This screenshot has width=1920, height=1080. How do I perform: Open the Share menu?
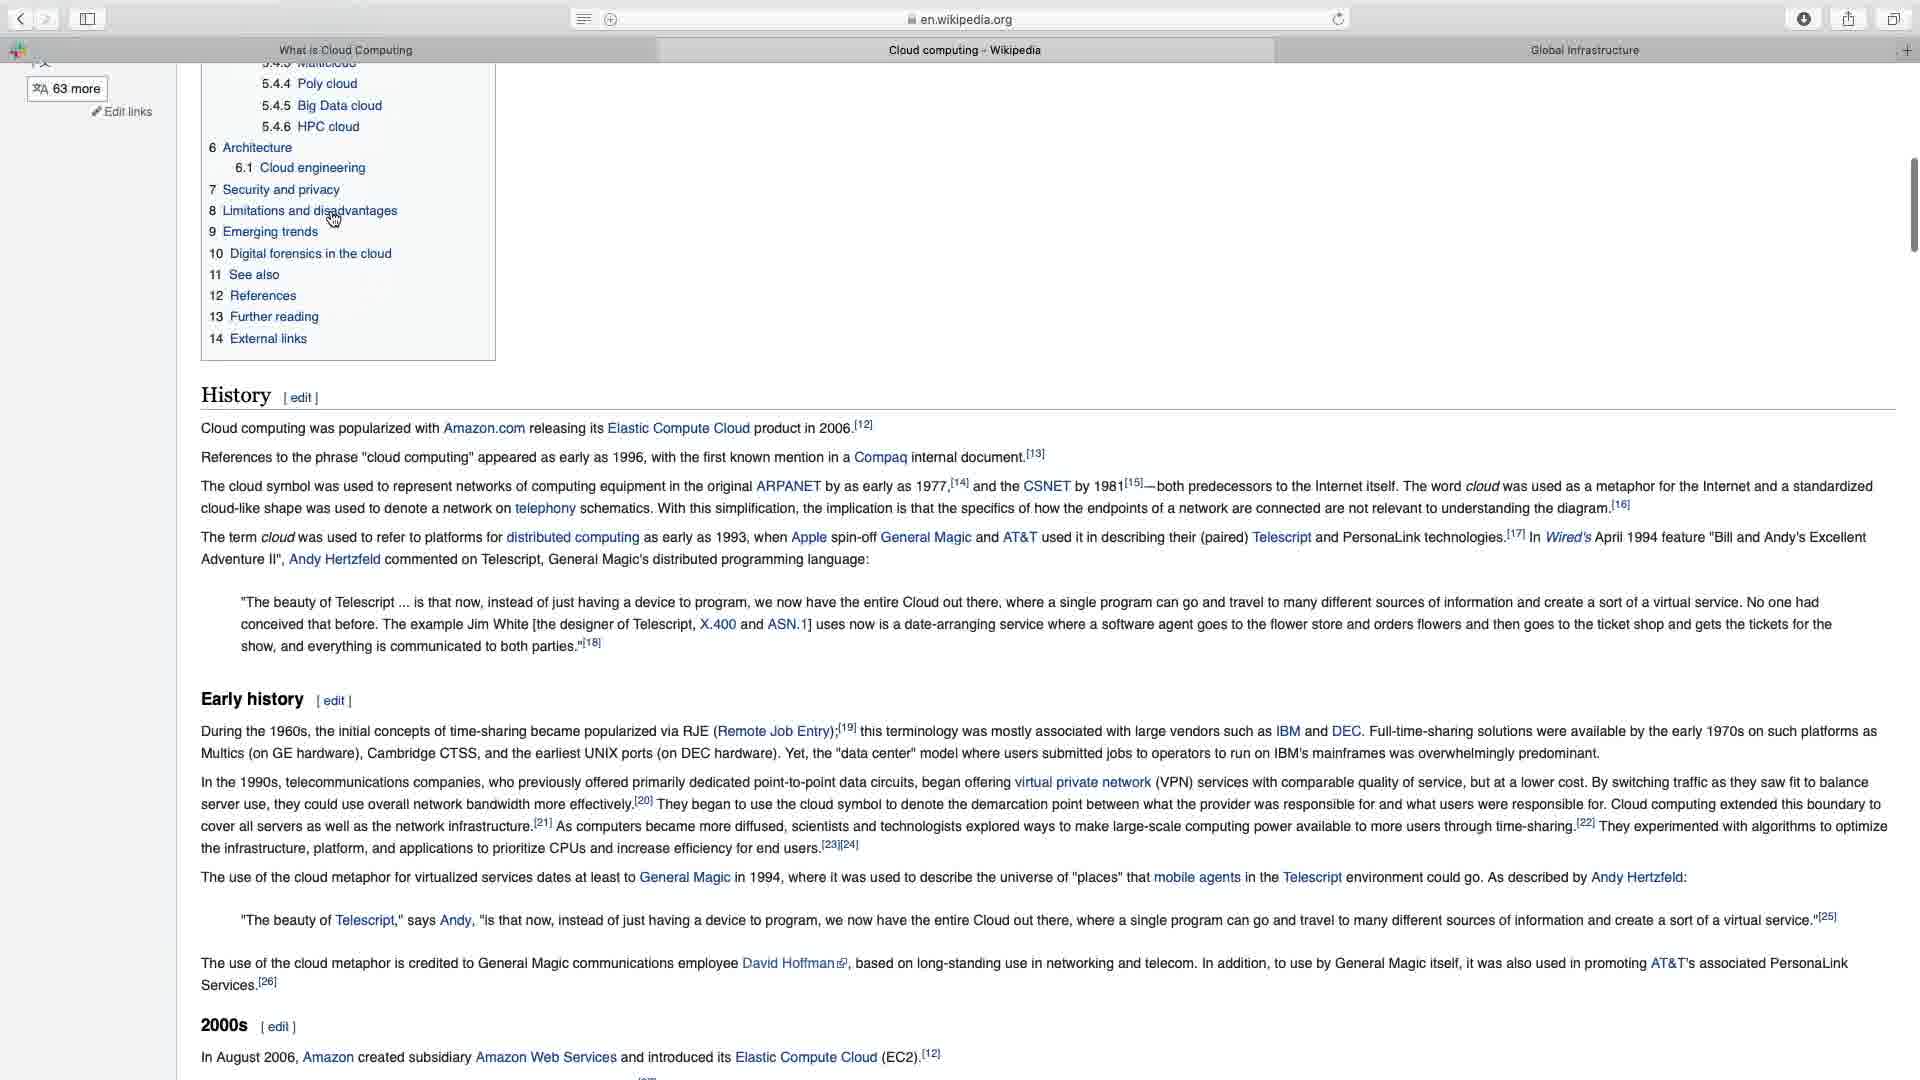pyautogui.click(x=1848, y=19)
